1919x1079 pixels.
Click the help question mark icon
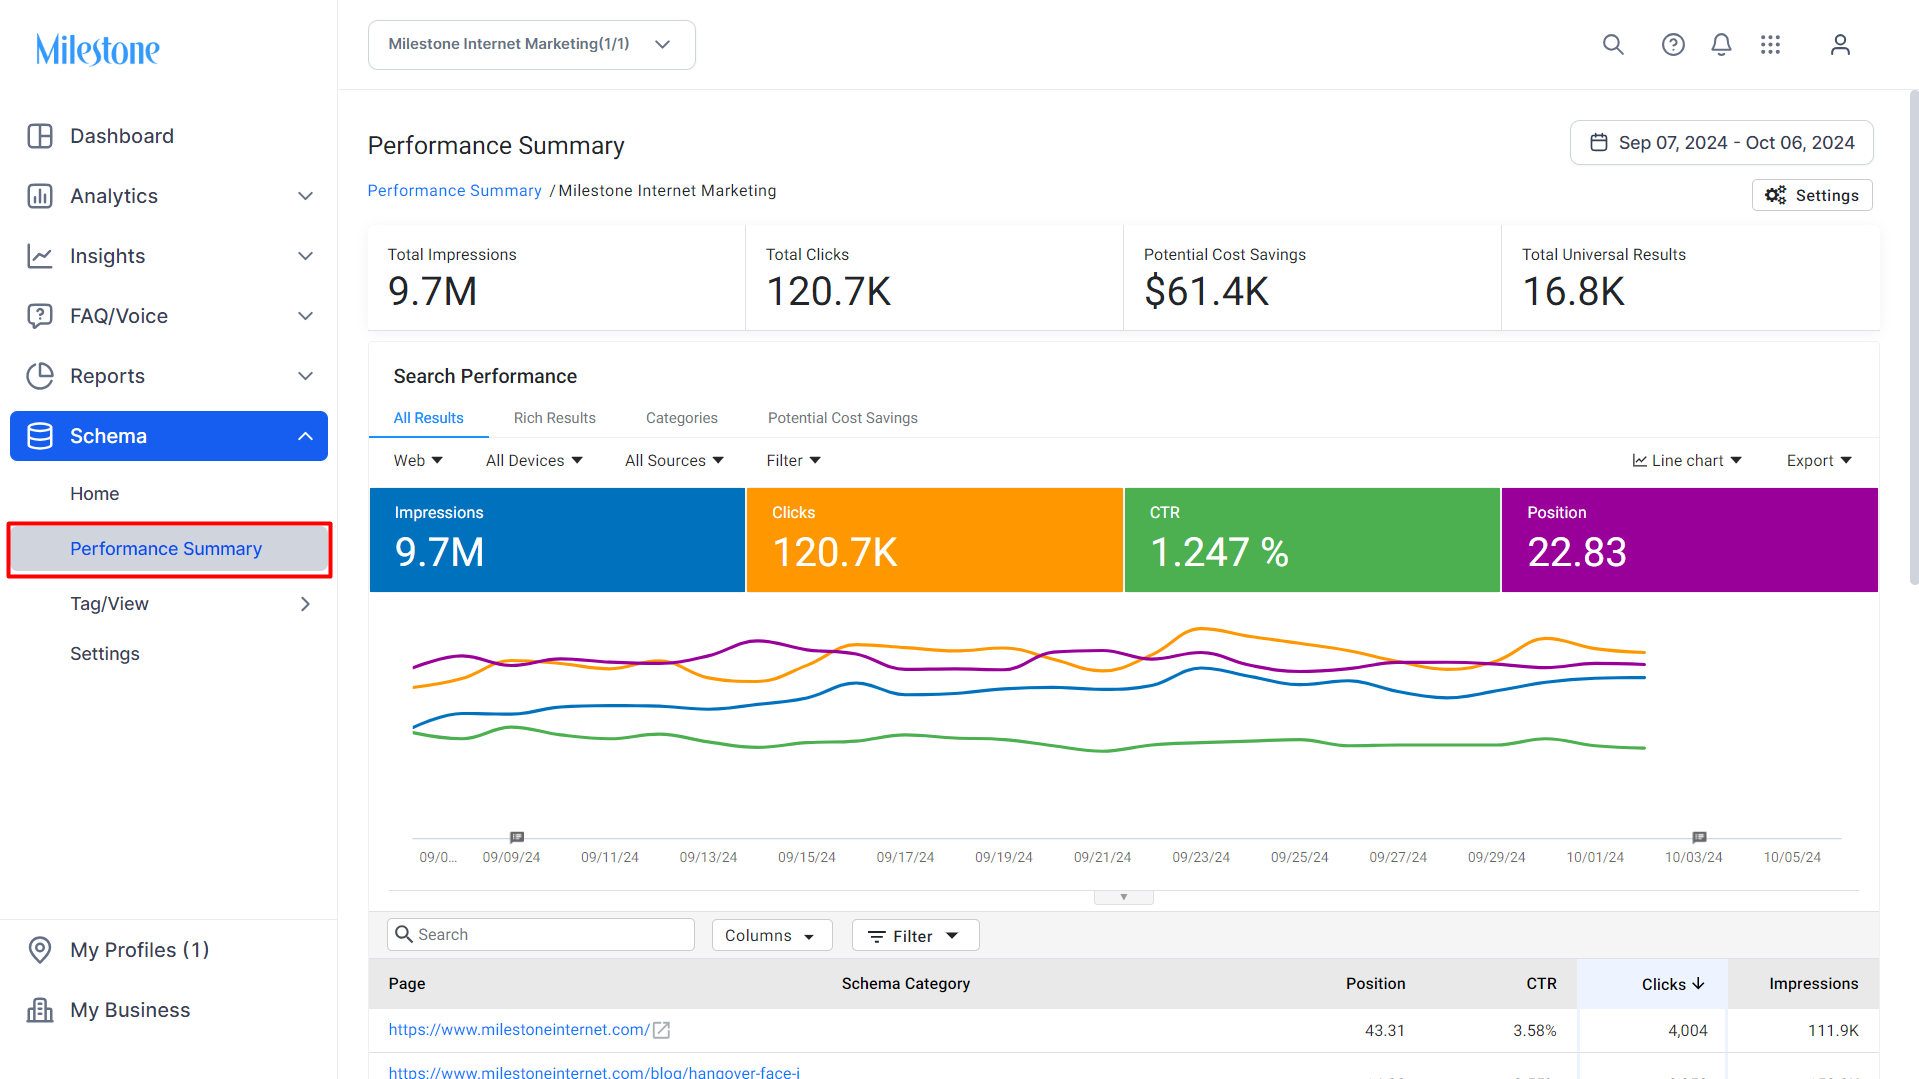(1673, 45)
